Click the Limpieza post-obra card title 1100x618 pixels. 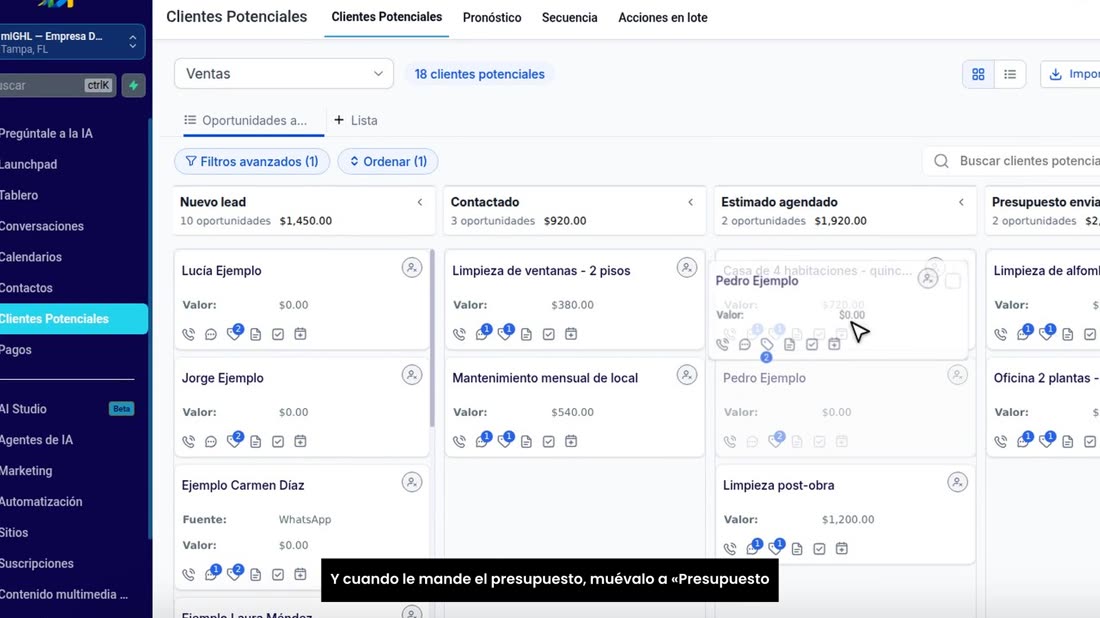pos(779,485)
